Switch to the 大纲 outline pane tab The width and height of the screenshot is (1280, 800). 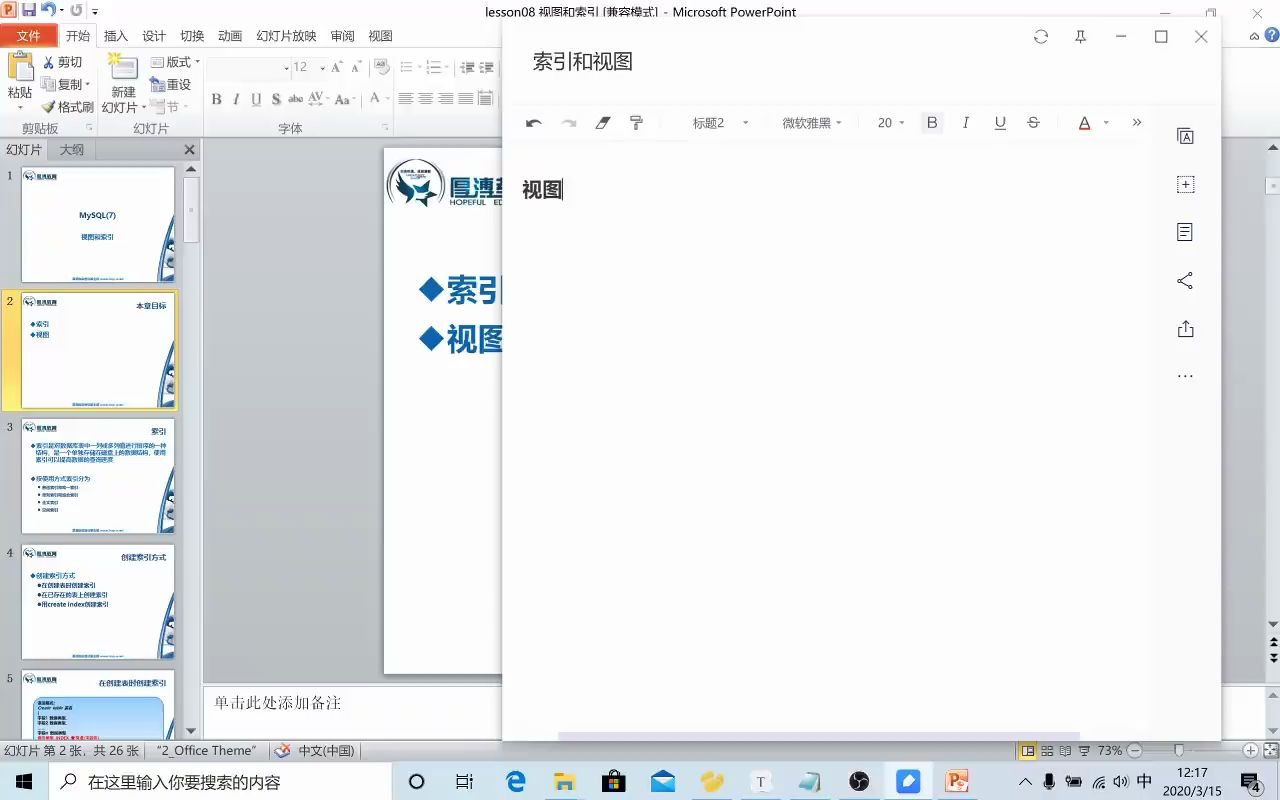tap(72, 150)
